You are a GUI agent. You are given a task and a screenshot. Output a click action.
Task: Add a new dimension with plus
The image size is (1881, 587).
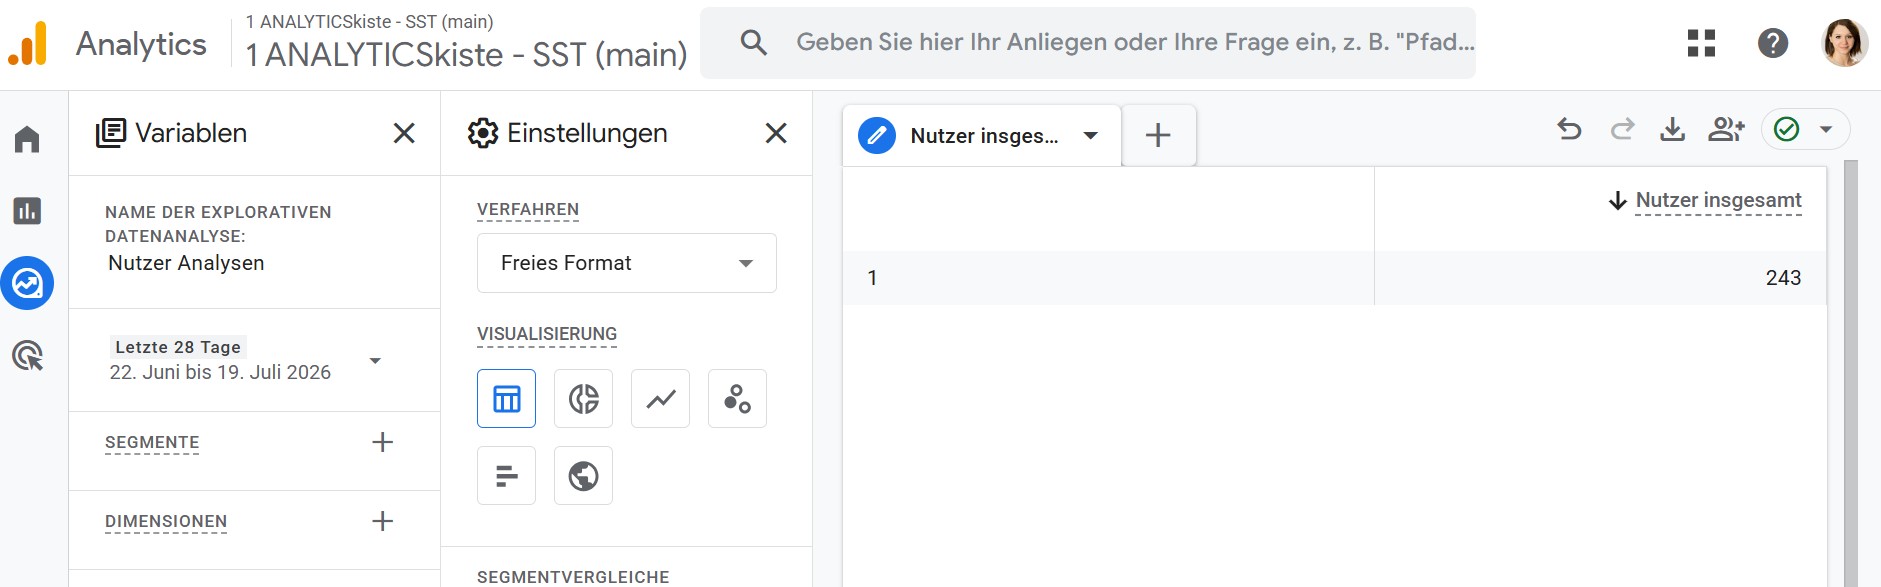tap(382, 521)
